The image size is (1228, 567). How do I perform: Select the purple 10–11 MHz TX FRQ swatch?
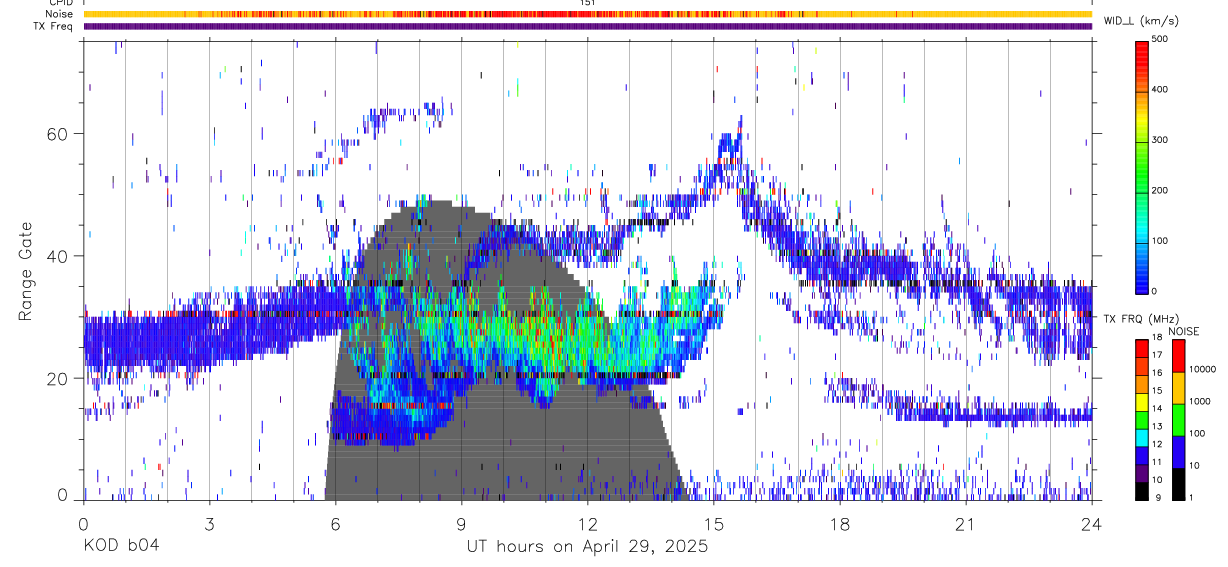pos(1141,472)
